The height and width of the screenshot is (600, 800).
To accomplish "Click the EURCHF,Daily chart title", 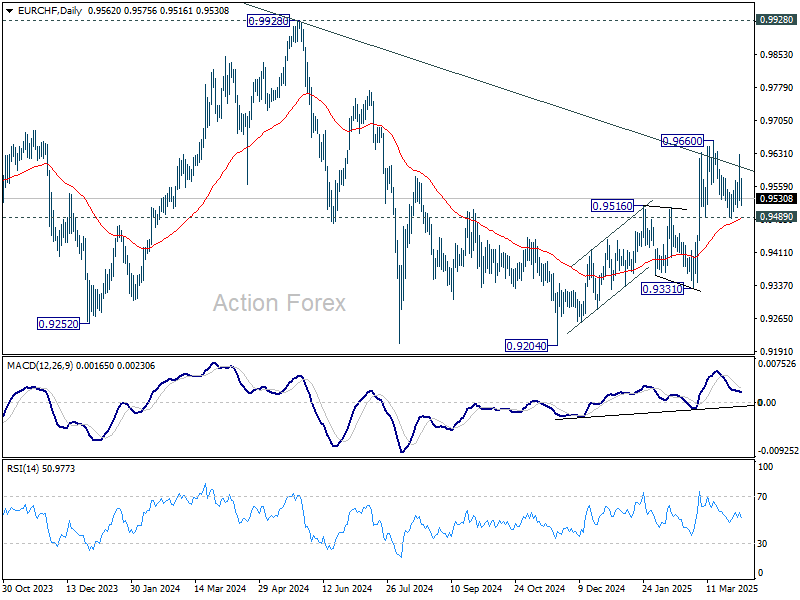I will pyautogui.click(x=49, y=11).
